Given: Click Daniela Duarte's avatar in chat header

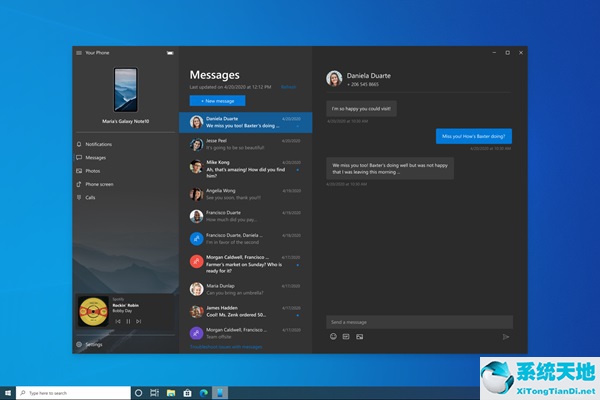Looking at the screenshot, I should 334,78.
